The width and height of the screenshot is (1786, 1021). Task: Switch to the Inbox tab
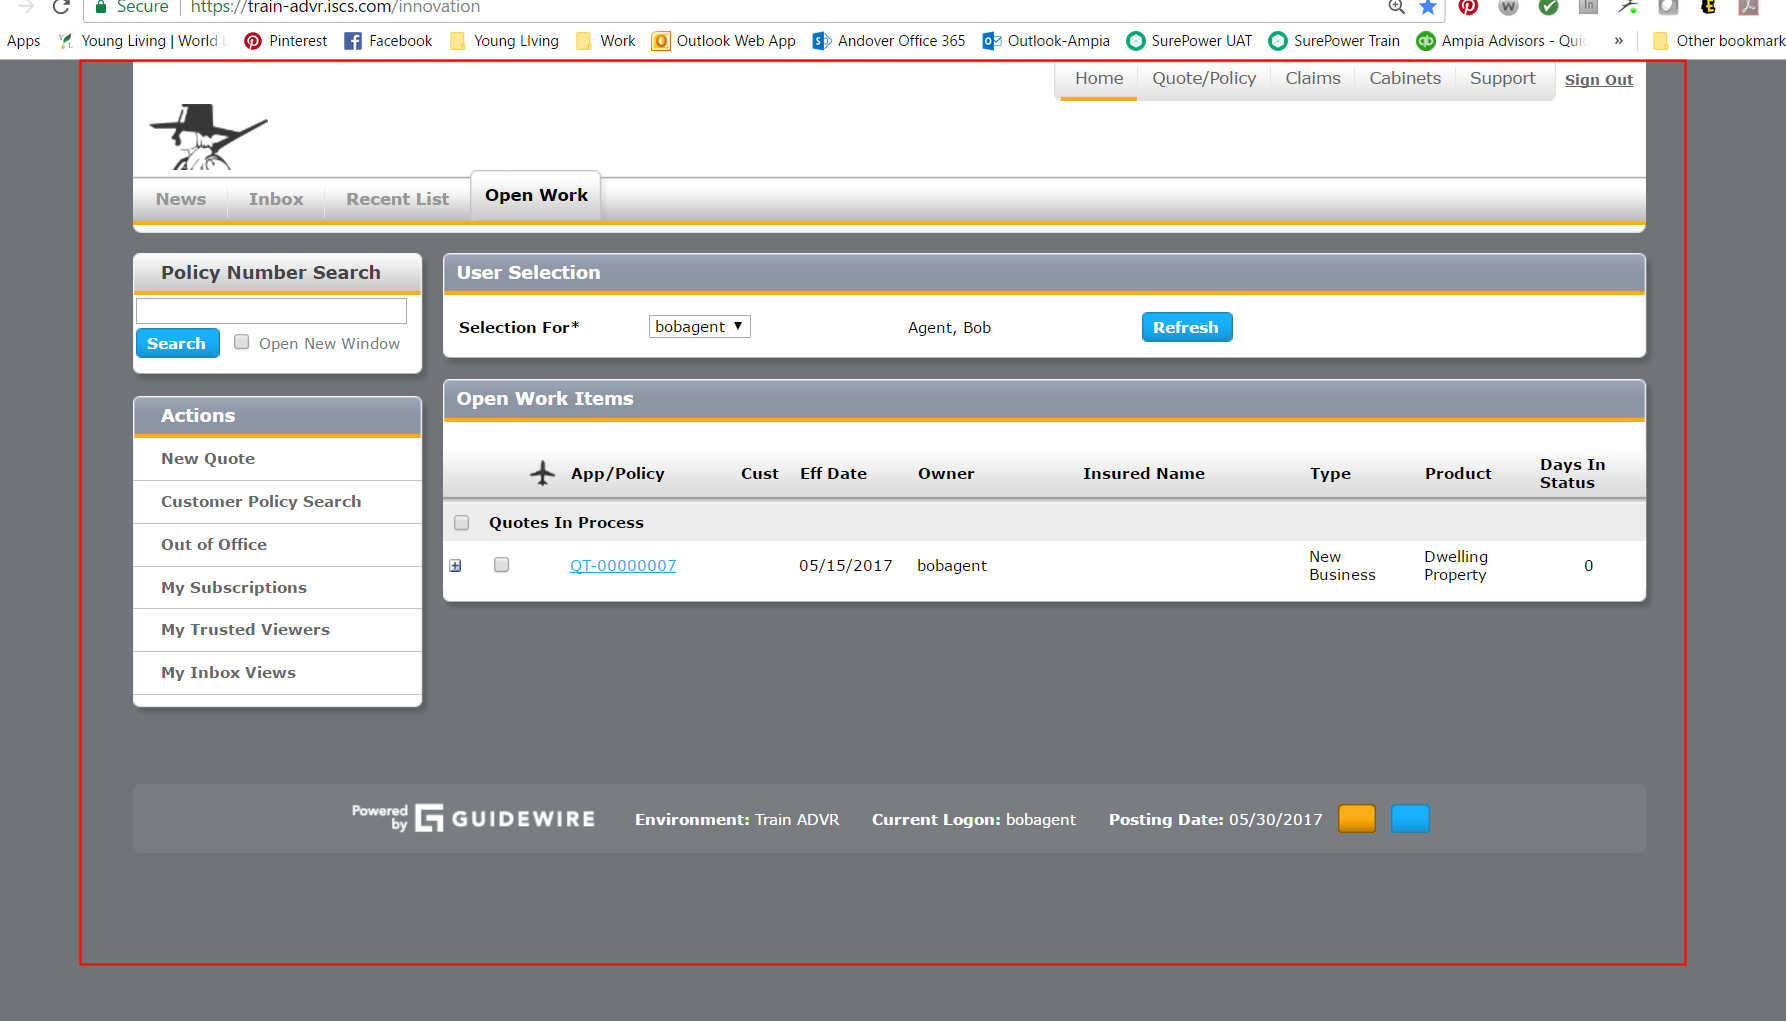pos(276,199)
